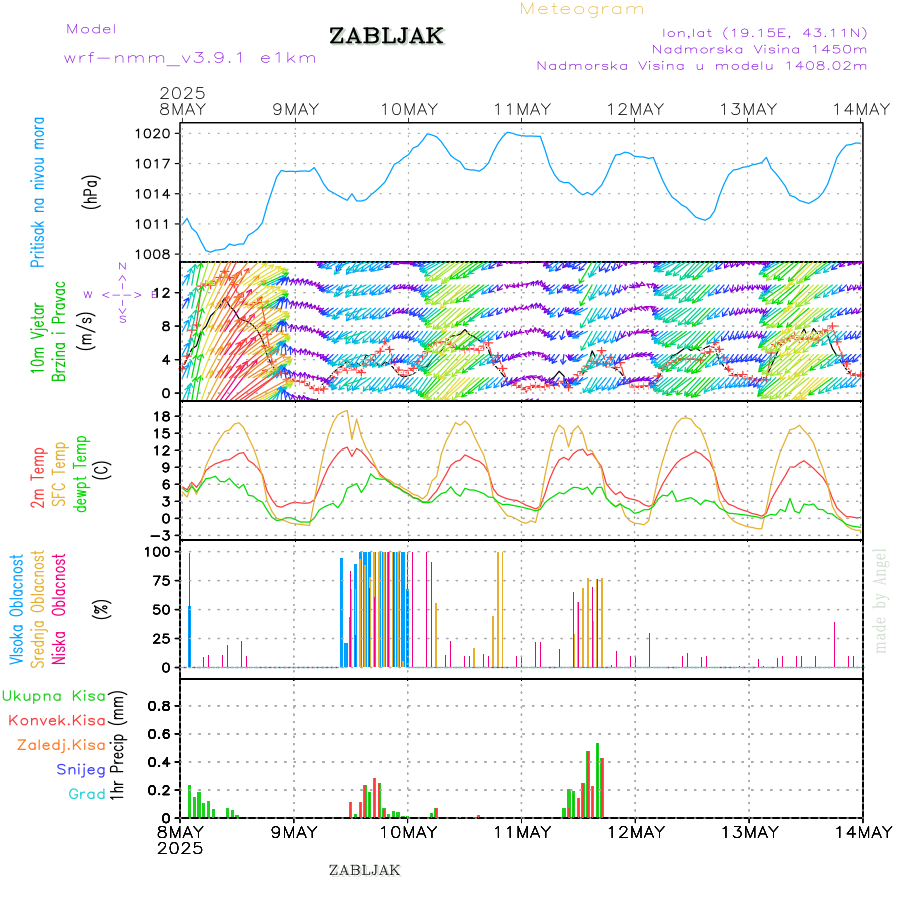Click the "0.8" precipitation tick label
900x900 pixels.
(x=159, y=706)
